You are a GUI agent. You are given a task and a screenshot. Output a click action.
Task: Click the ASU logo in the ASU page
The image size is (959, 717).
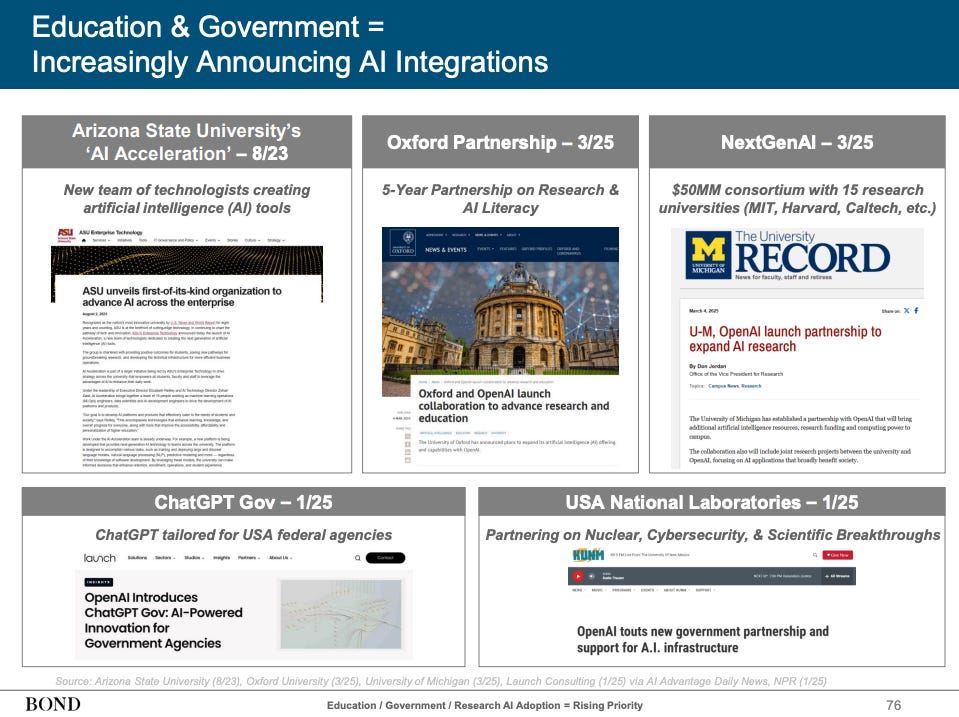65,236
